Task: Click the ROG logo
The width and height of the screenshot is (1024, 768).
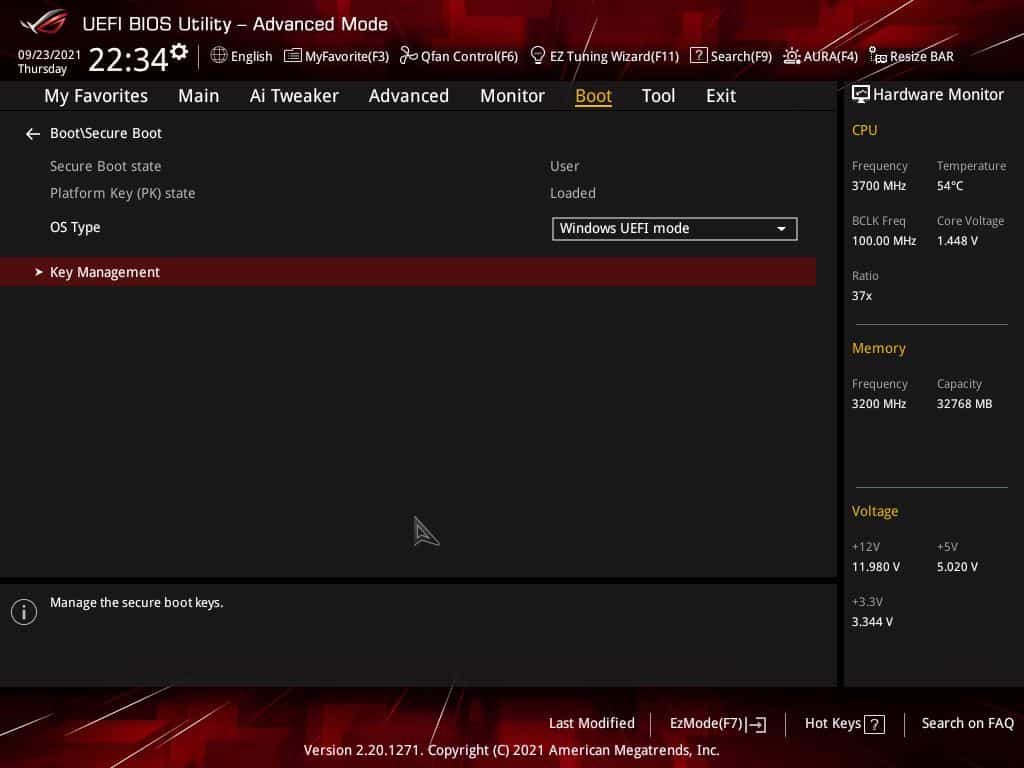Action: pyautogui.click(x=43, y=22)
